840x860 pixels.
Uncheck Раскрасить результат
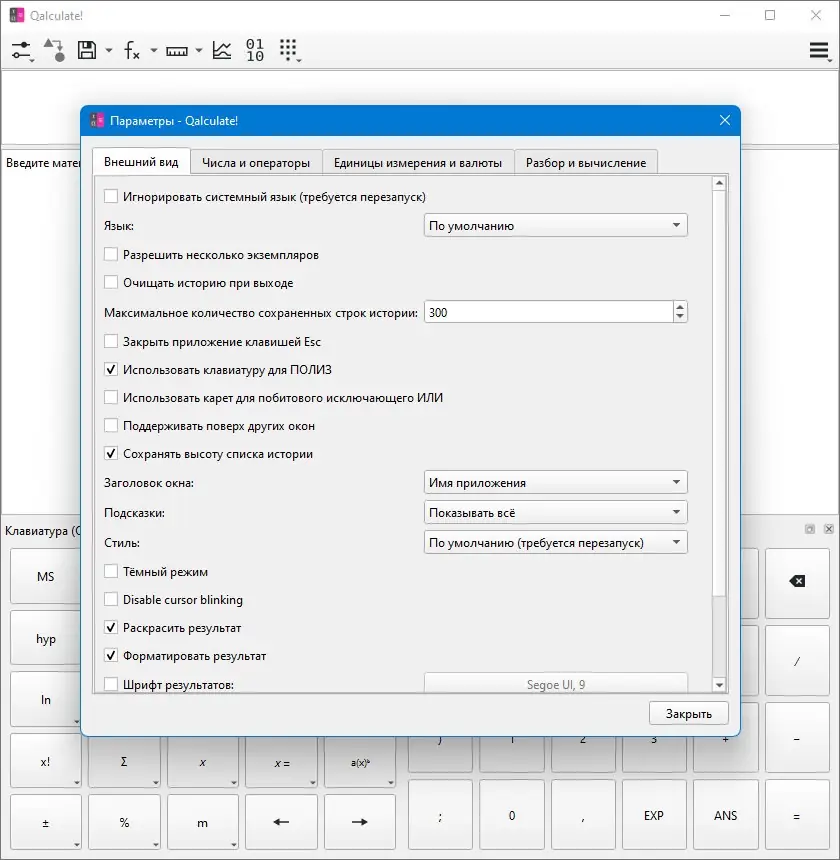111,627
